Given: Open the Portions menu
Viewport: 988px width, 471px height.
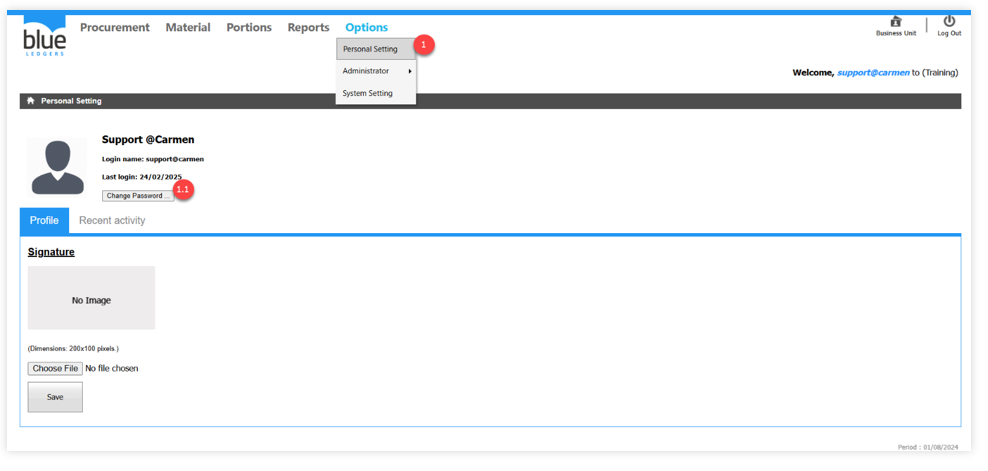Looking at the screenshot, I should (x=249, y=28).
